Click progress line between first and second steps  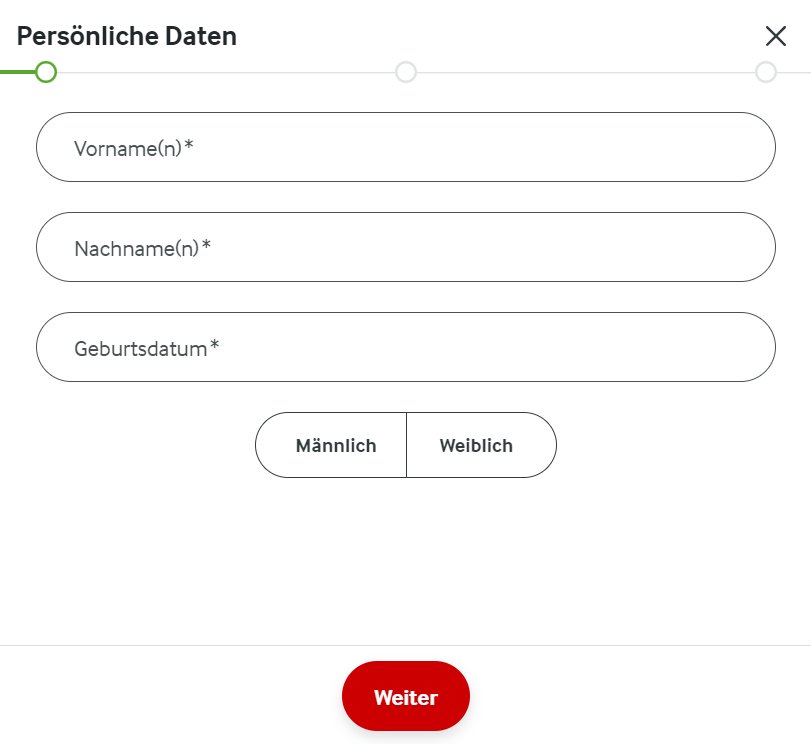(x=225, y=72)
